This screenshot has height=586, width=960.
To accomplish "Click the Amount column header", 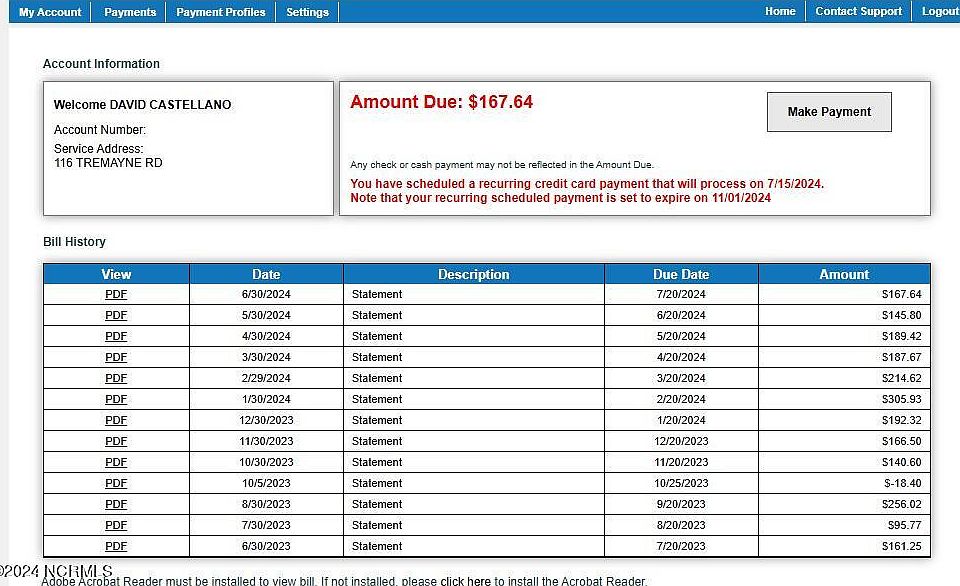I will [844, 274].
